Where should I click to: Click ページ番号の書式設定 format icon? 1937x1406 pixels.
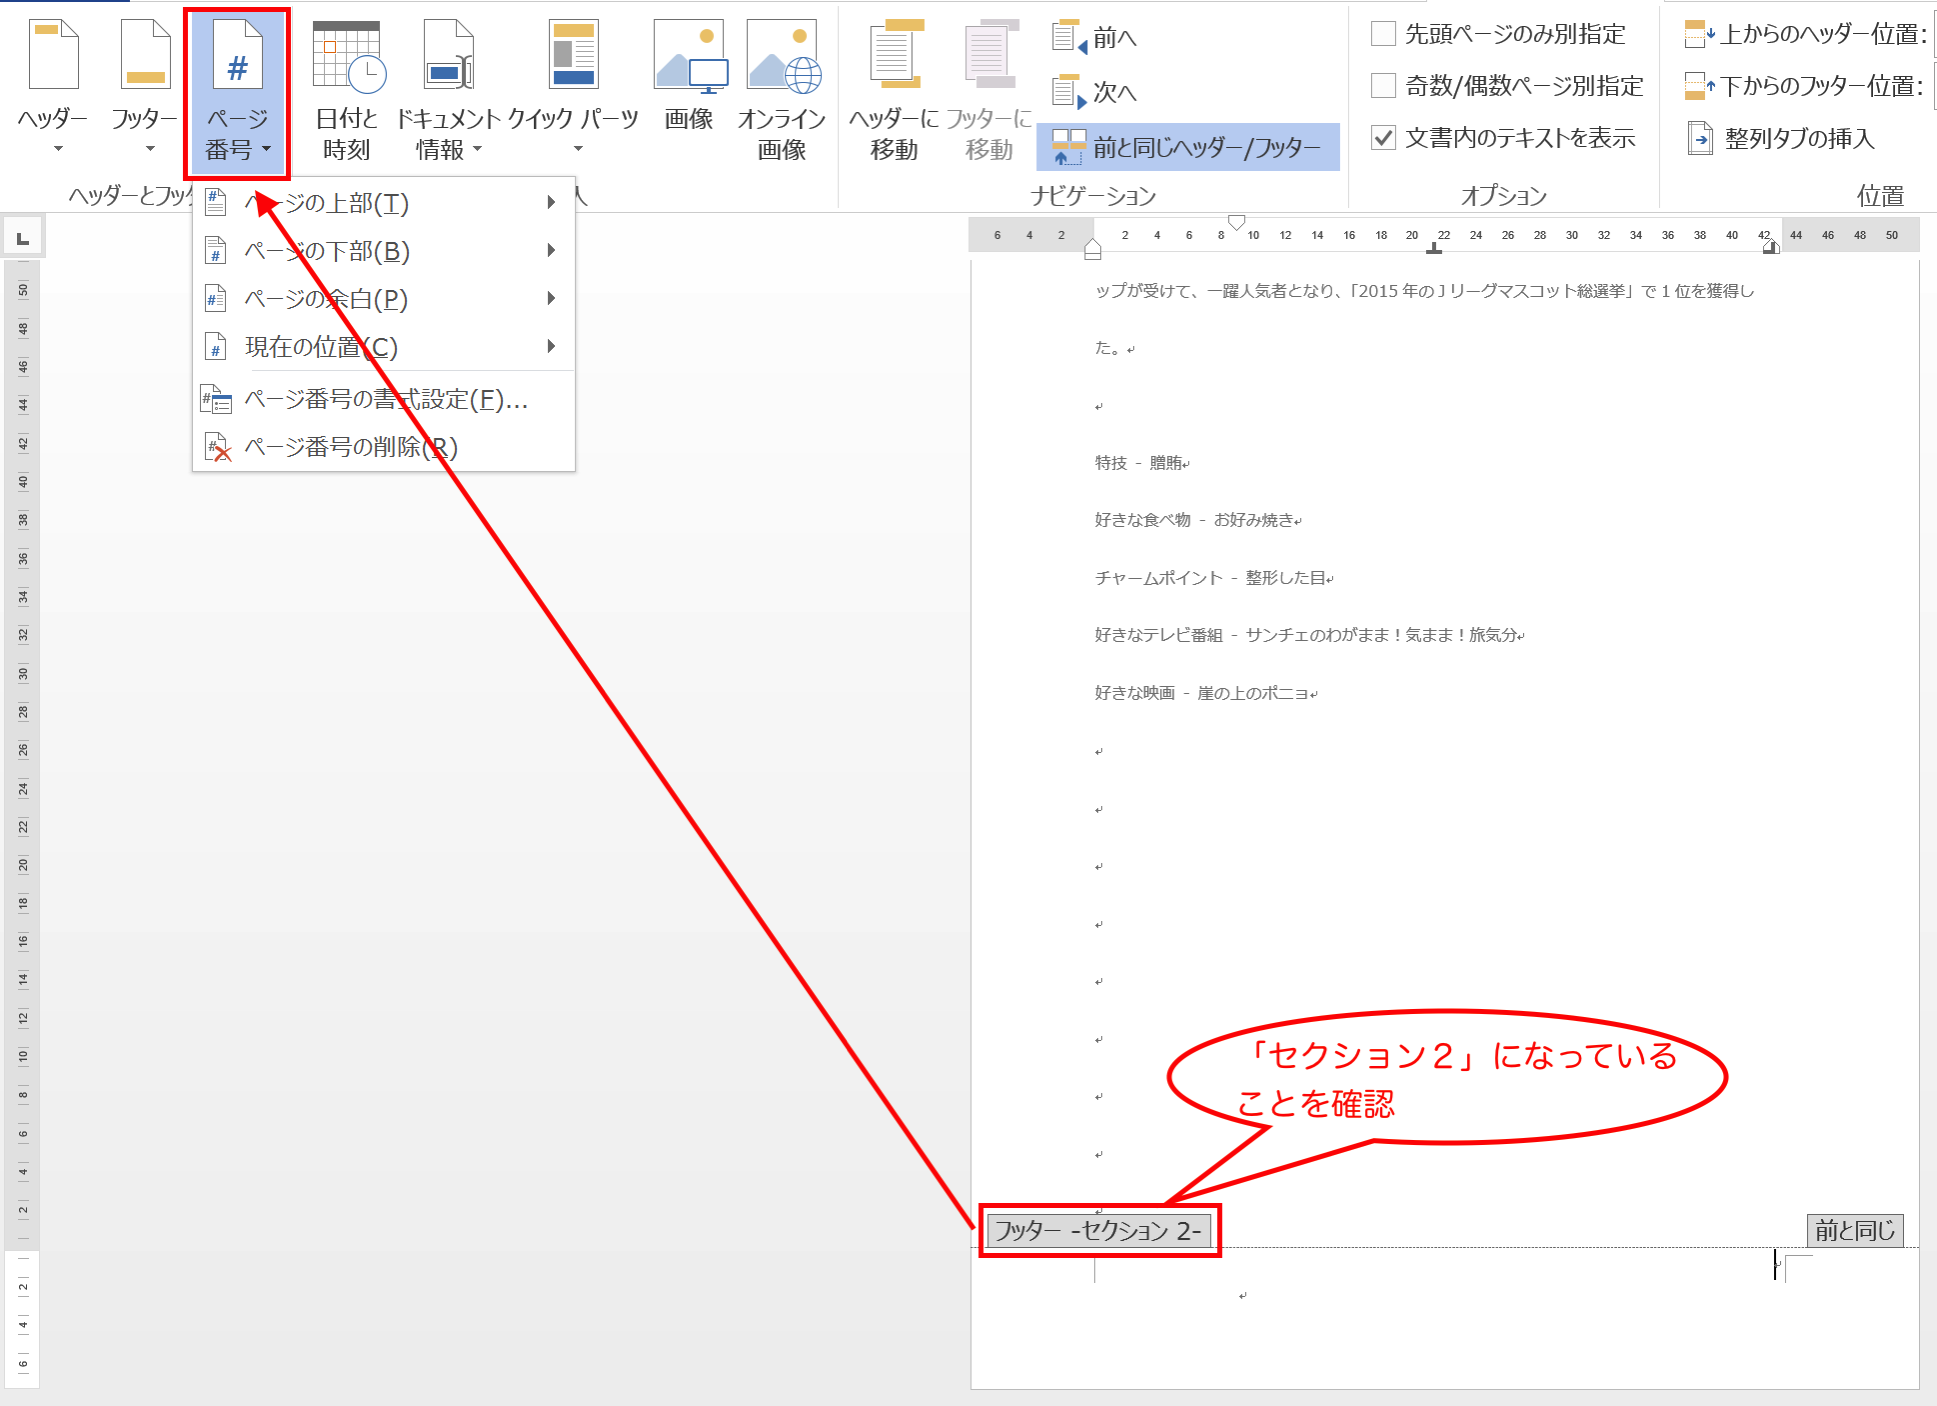(217, 399)
